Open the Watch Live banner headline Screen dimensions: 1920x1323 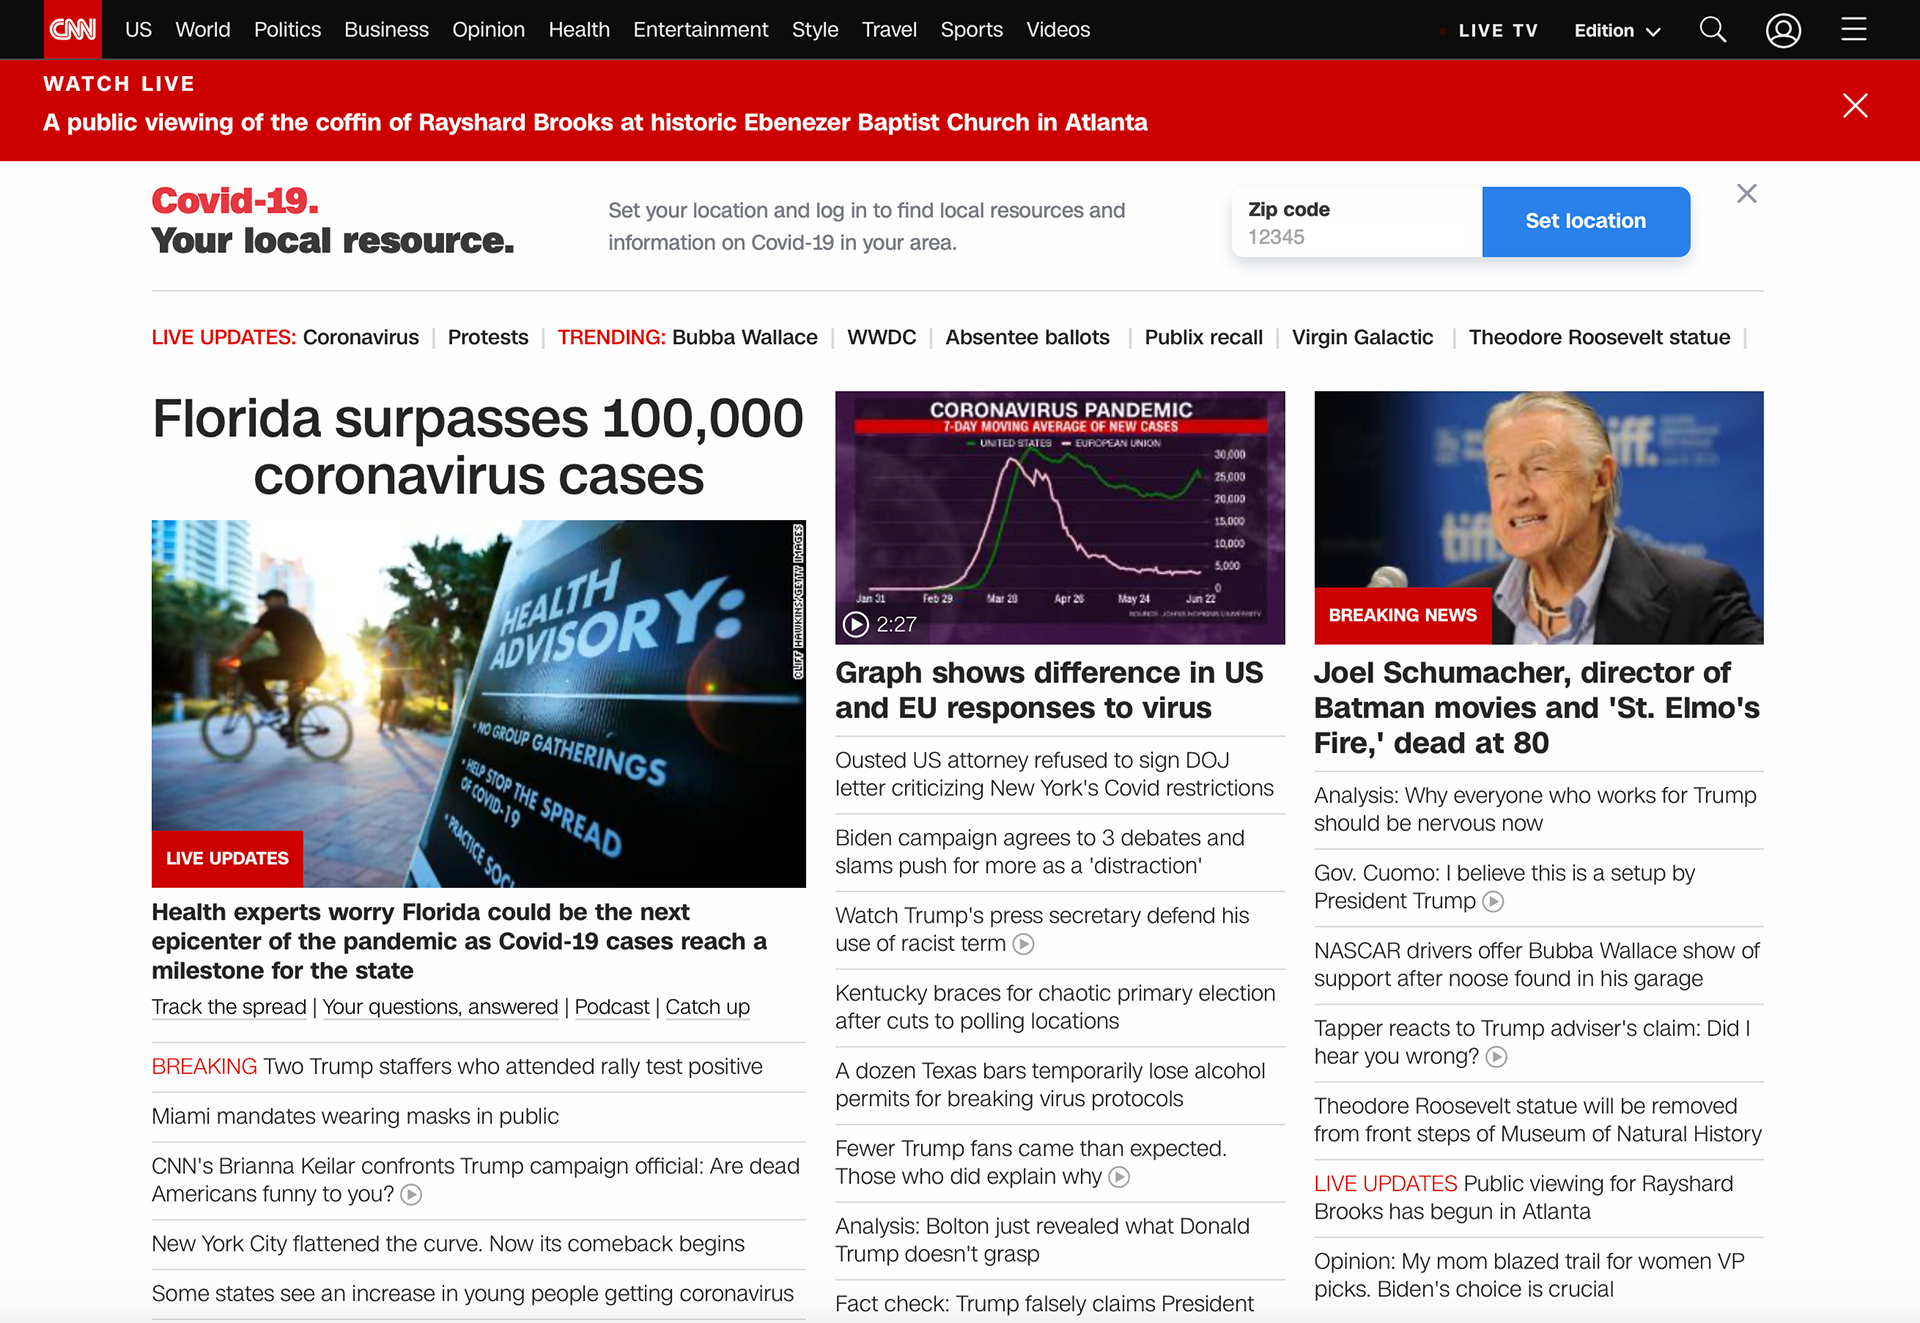595,123
